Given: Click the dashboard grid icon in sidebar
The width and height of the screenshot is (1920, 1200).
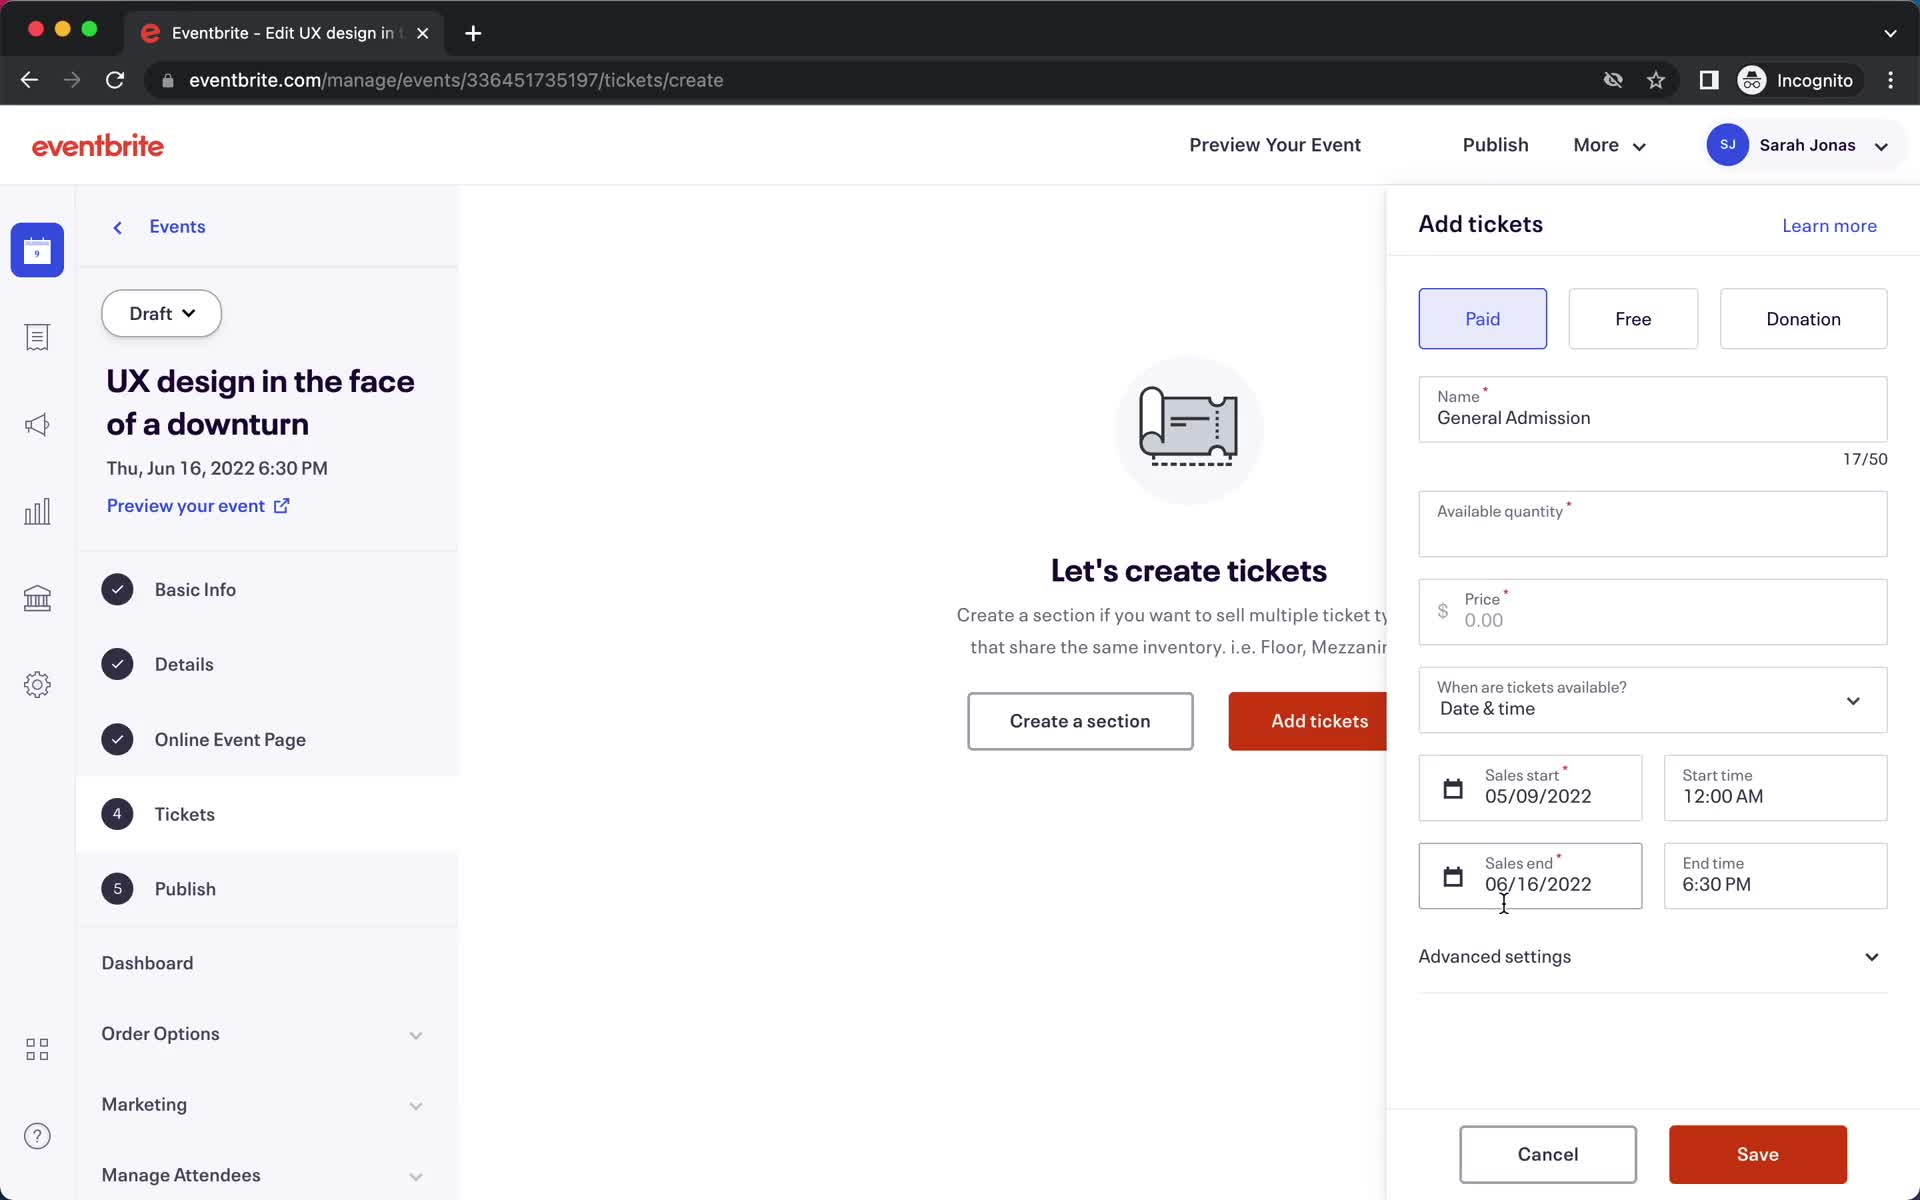Looking at the screenshot, I should pyautogui.click(x=37, y=1049).
